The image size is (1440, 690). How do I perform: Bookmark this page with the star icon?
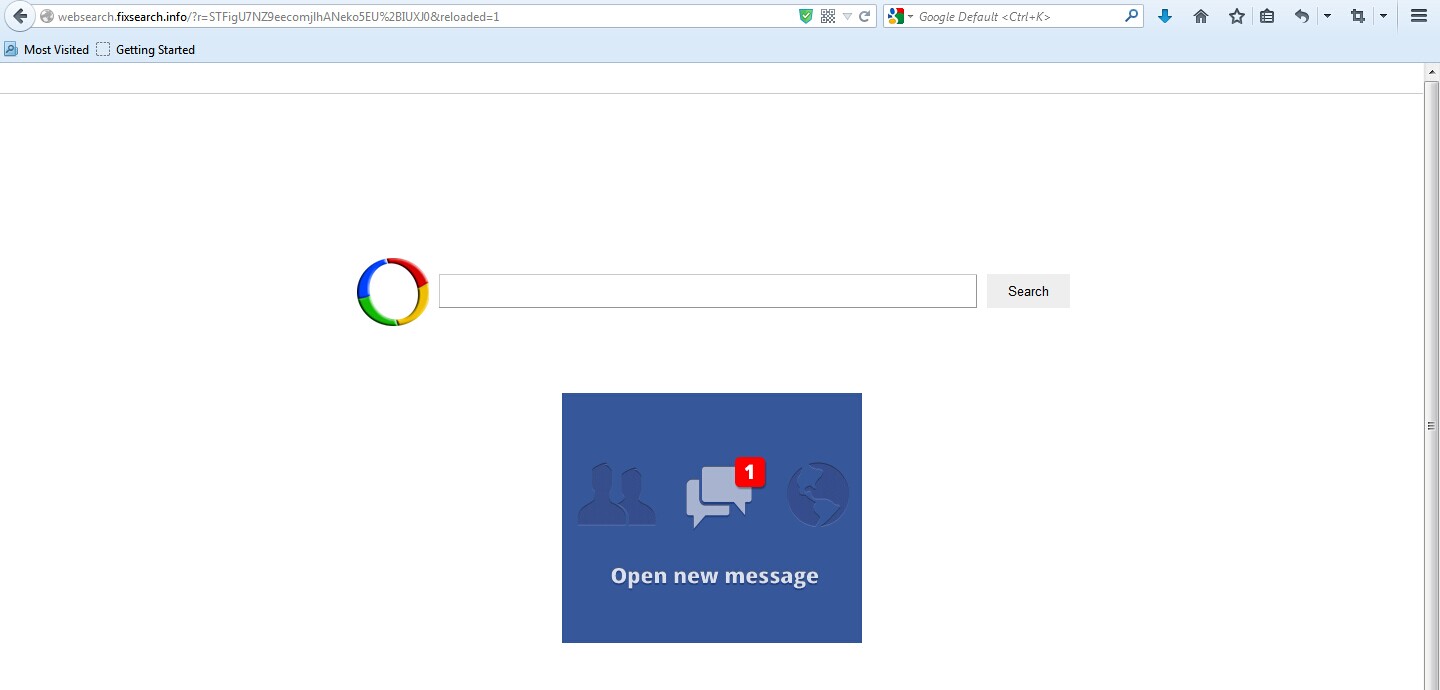tap(1237, 16)
